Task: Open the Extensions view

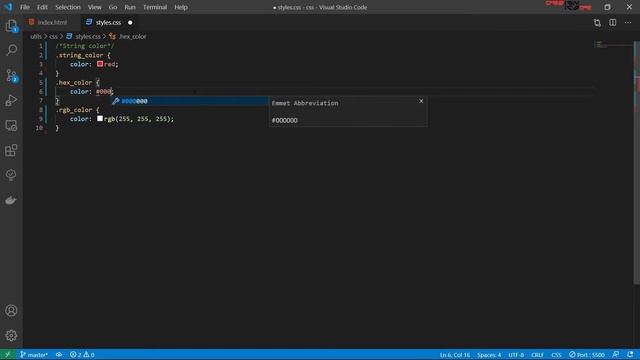Action: click(x=11, y=150)
